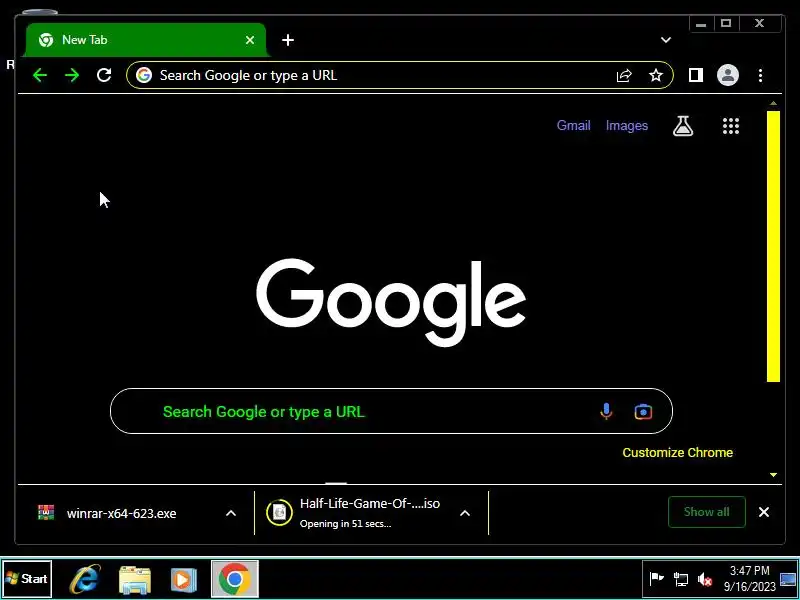This screenshot has width=800, height=600.
Task: Open Action Center flag in tray
Action: point(656,579)
